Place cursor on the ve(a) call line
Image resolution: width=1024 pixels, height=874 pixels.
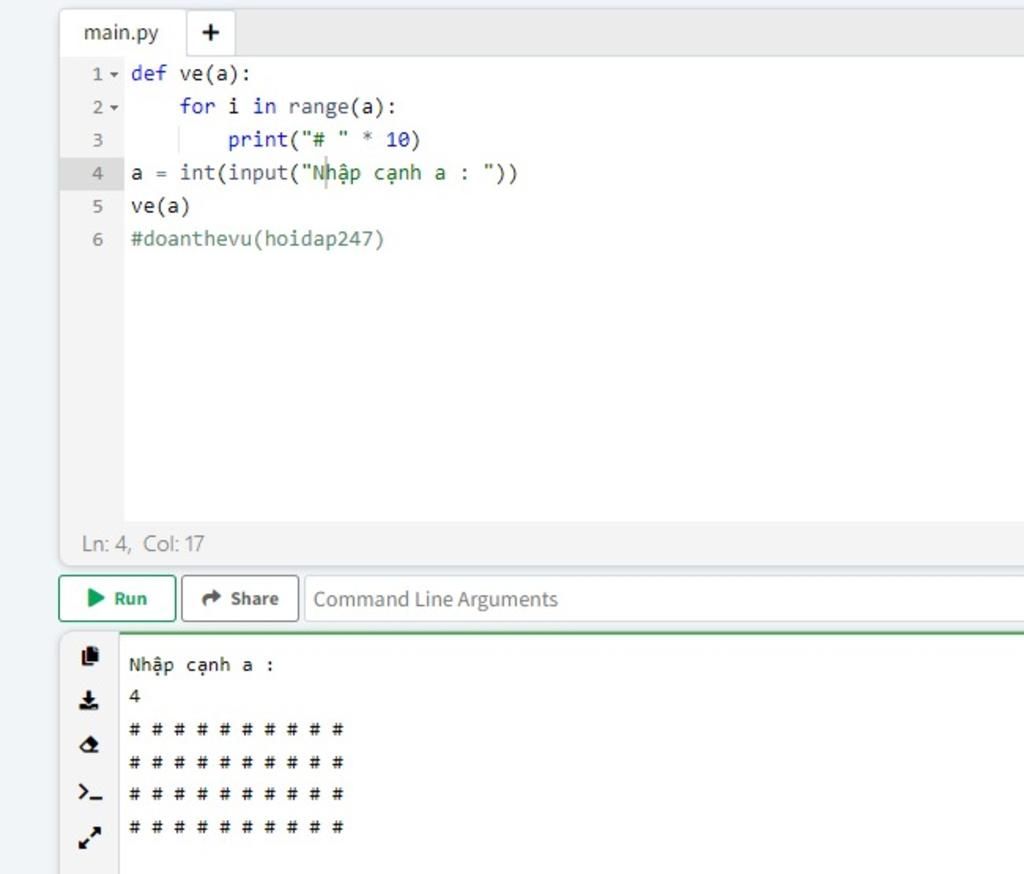(160, 206)
